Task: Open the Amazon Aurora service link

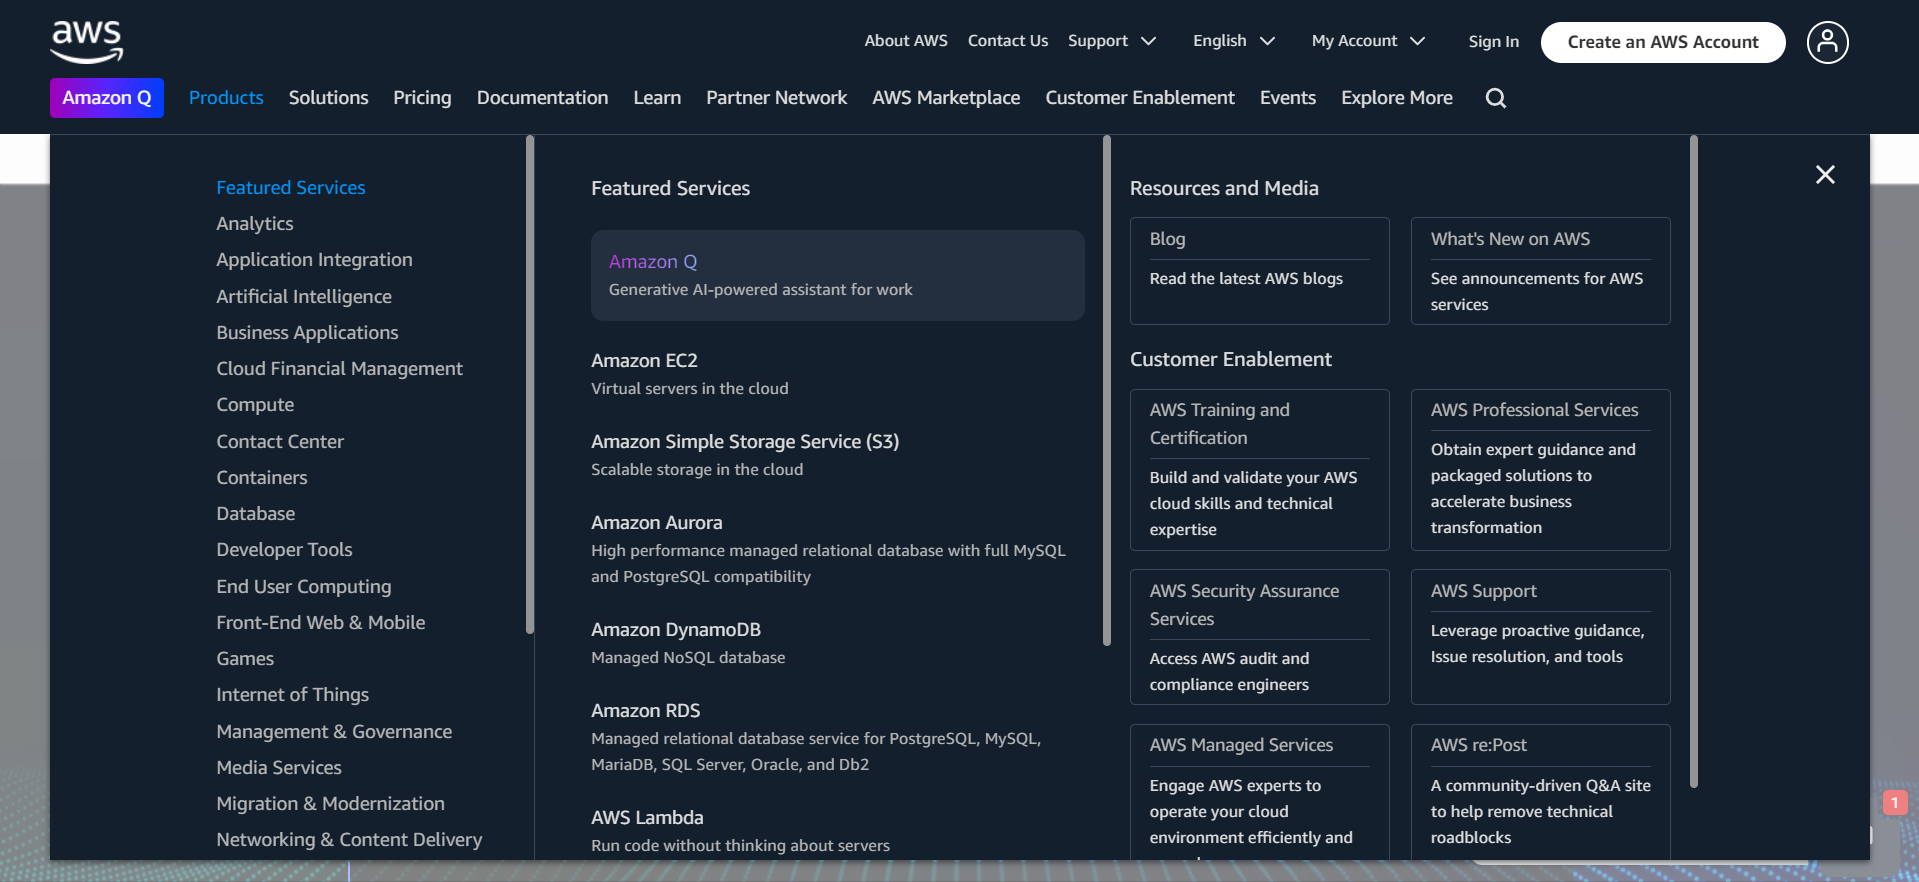Action: tap(656, 523)
